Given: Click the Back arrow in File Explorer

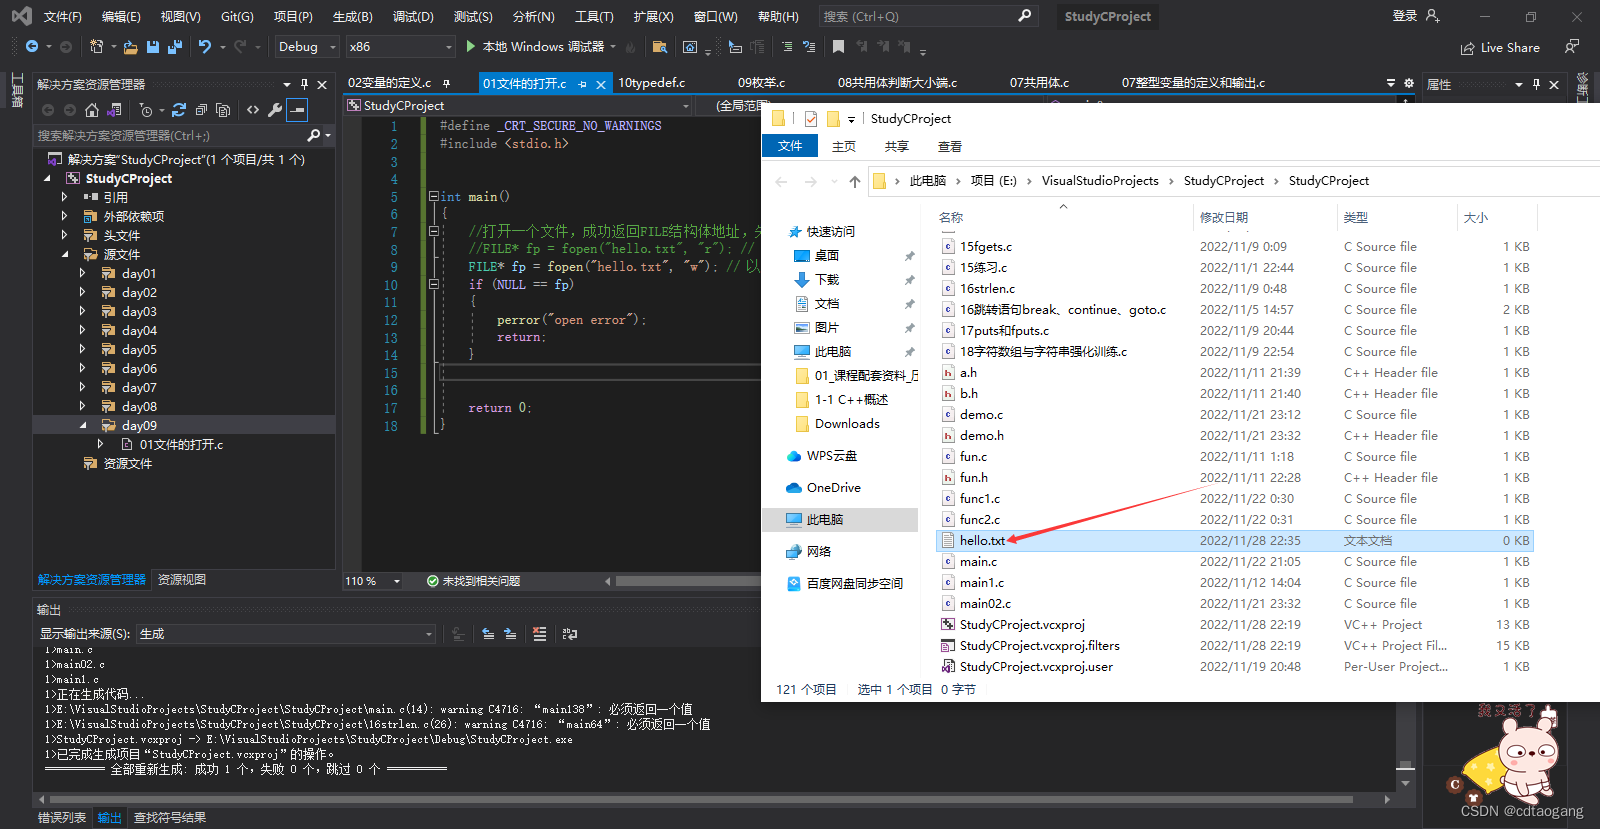Looking at the screenshot, I should [x=781, y=181].
